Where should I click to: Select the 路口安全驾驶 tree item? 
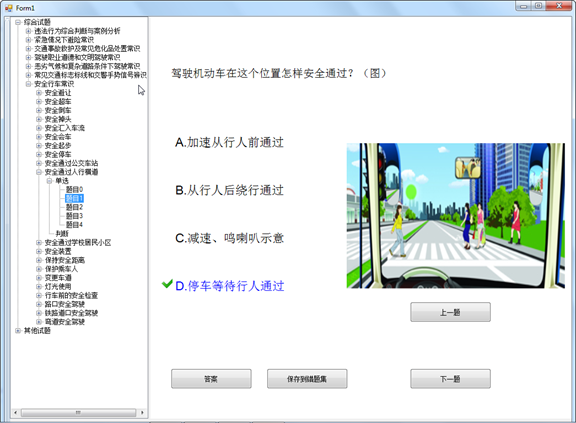coord(65,304)
